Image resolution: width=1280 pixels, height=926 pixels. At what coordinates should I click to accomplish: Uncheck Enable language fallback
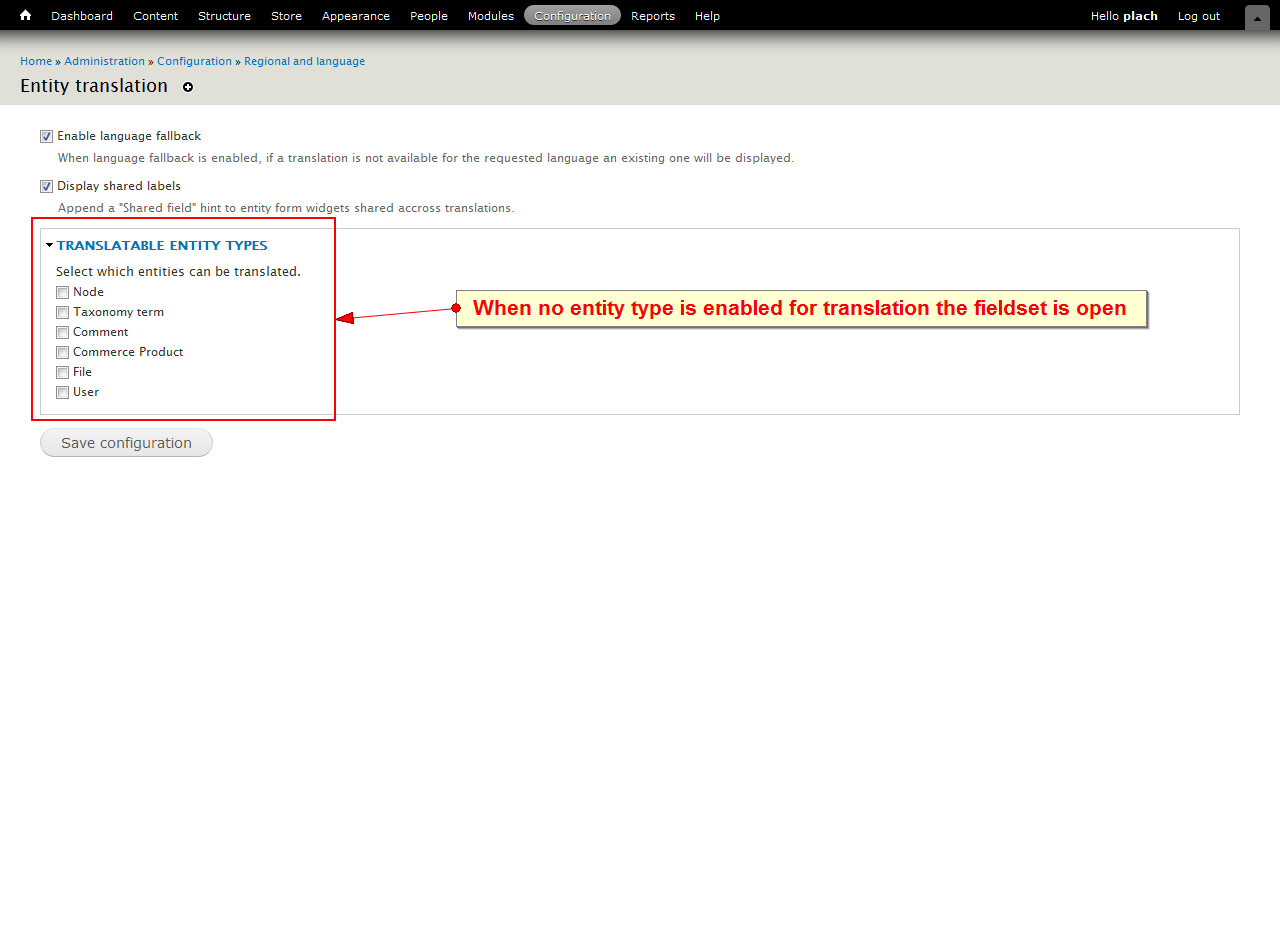tap(46, 136)
